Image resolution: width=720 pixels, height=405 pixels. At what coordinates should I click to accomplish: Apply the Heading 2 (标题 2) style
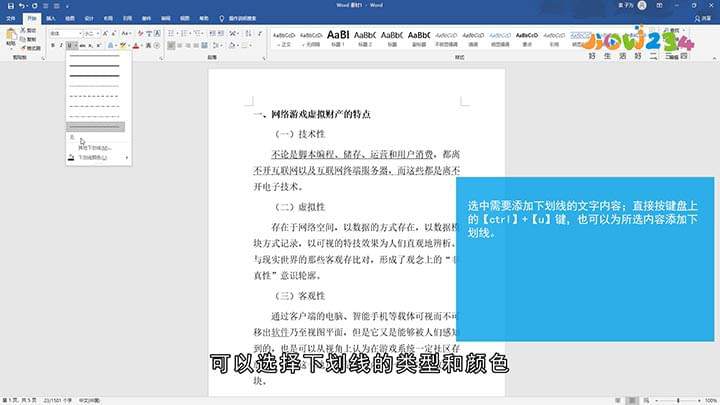coord(365,39)
